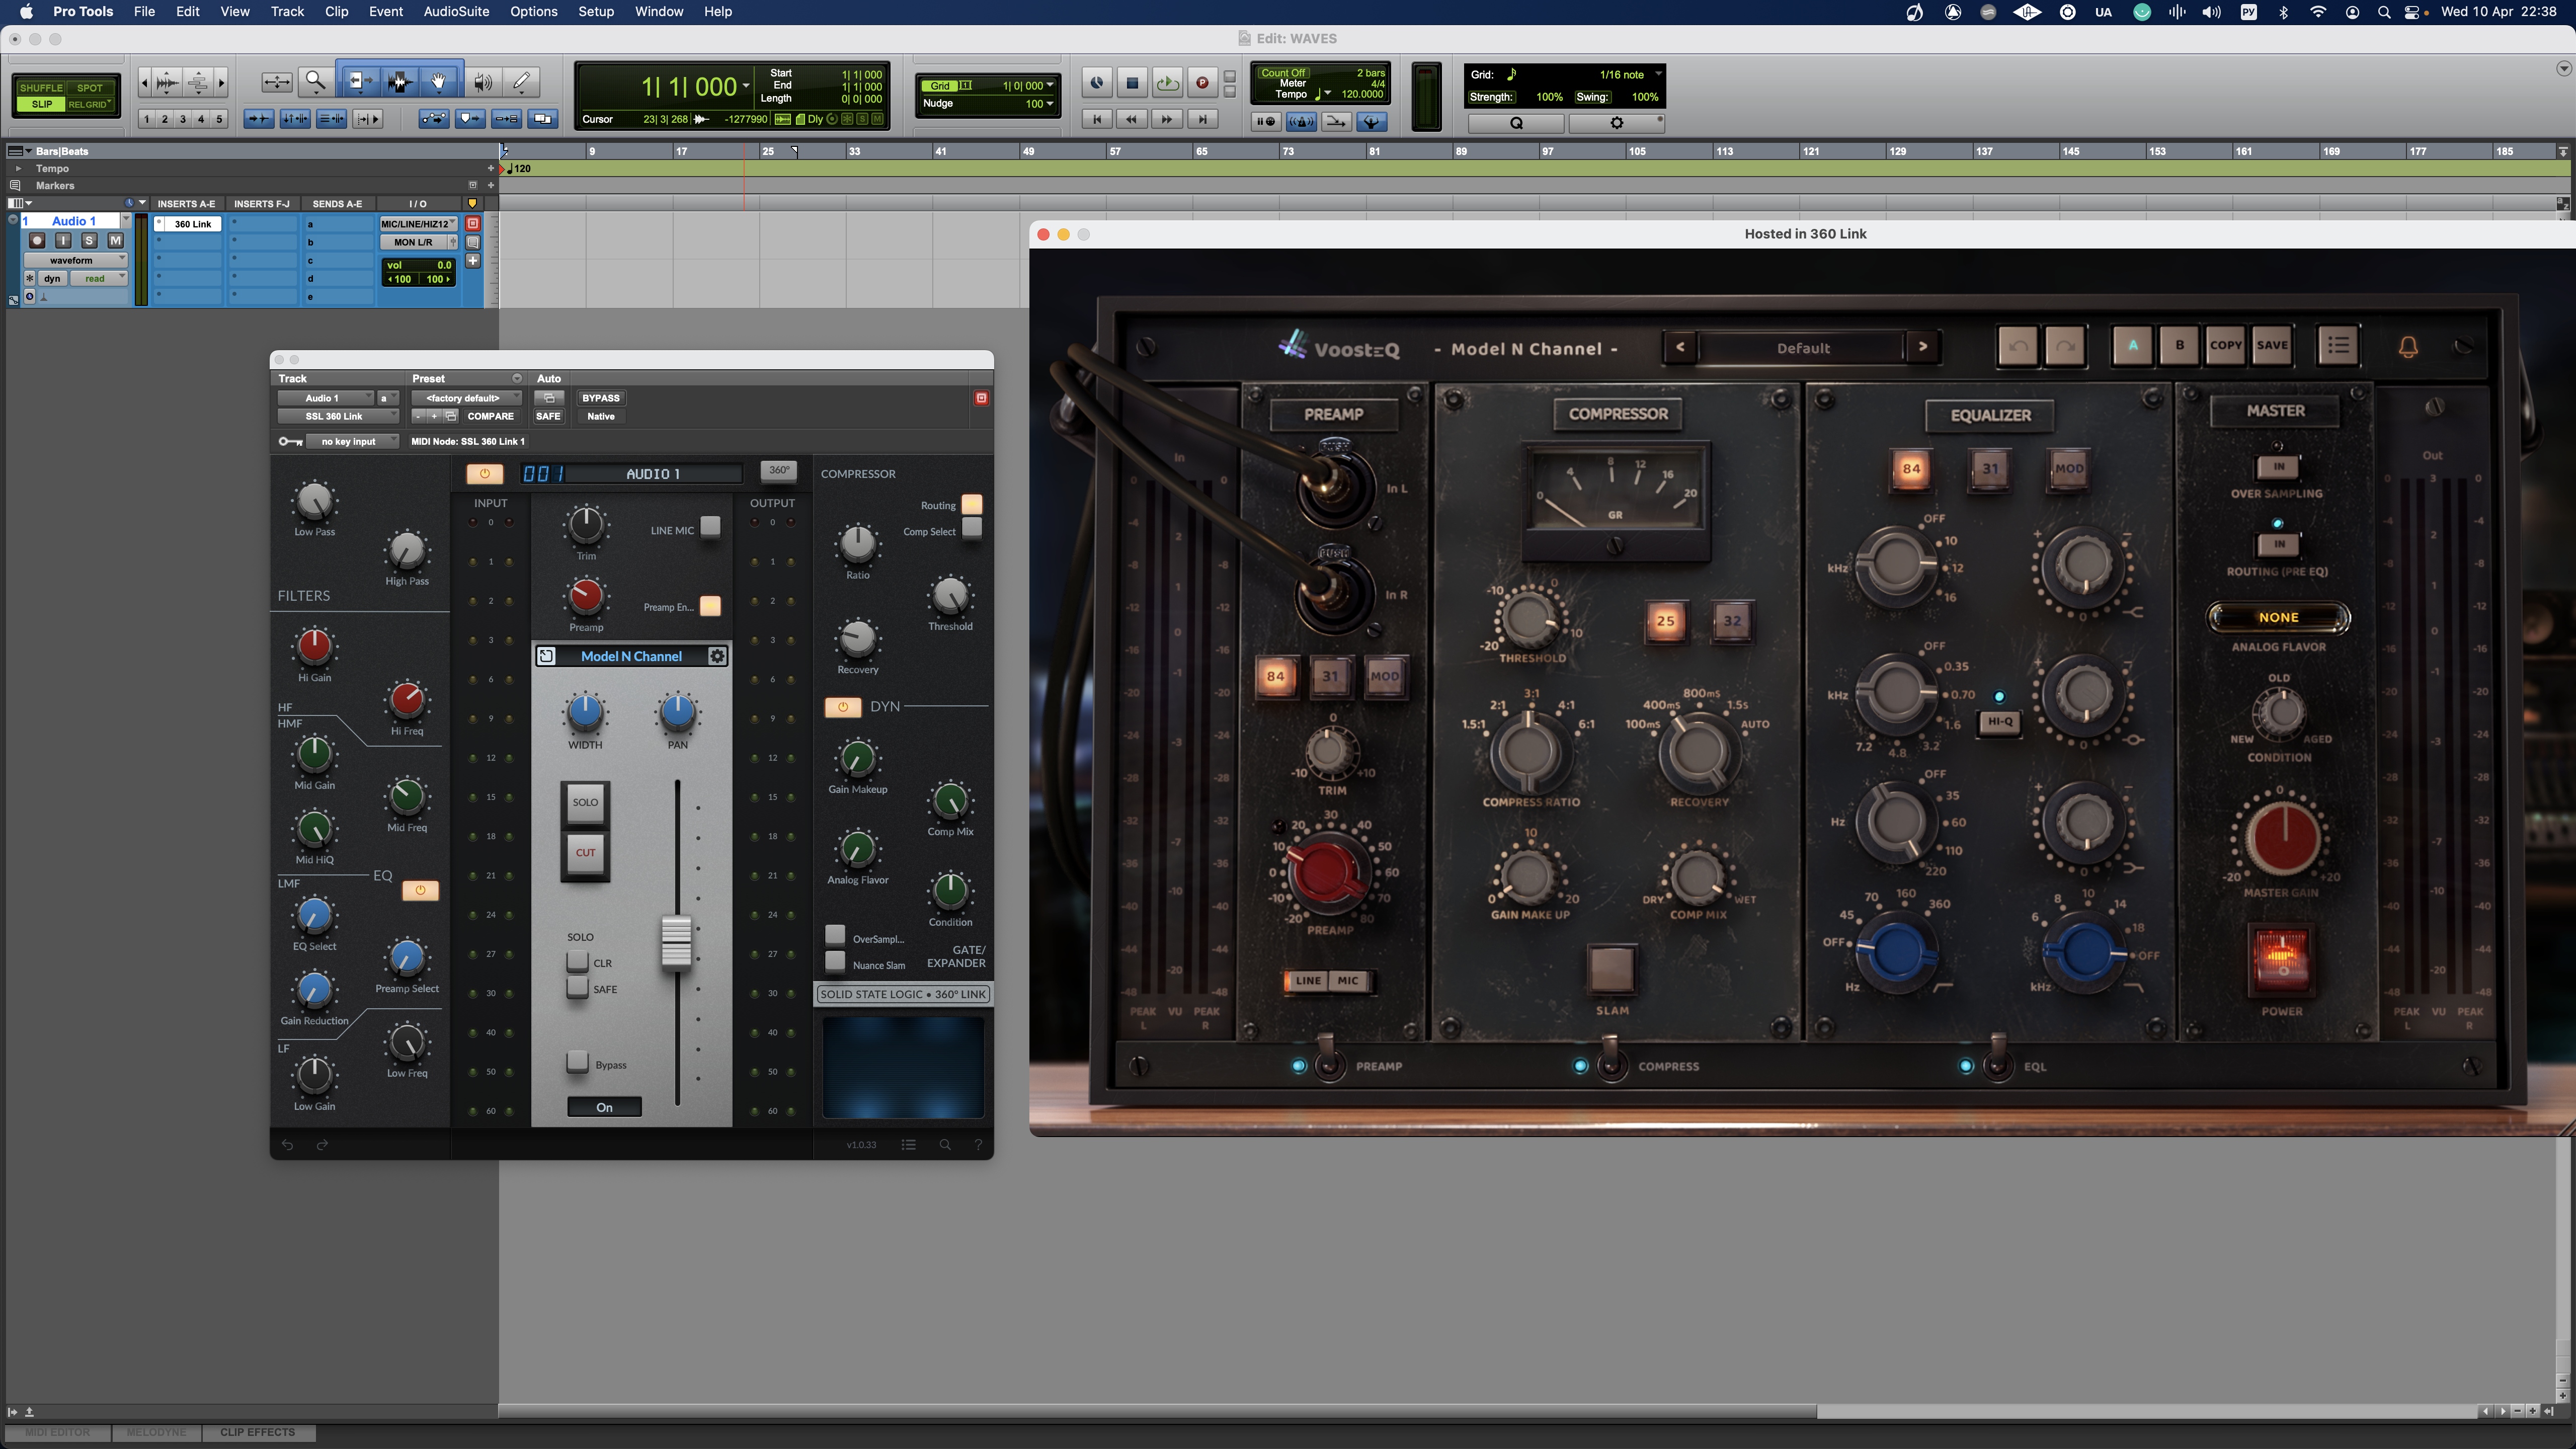This screenshot has height=1449, width=2576.
Task: Open the Nudge value dropdown
Action: pos(1049,104)
